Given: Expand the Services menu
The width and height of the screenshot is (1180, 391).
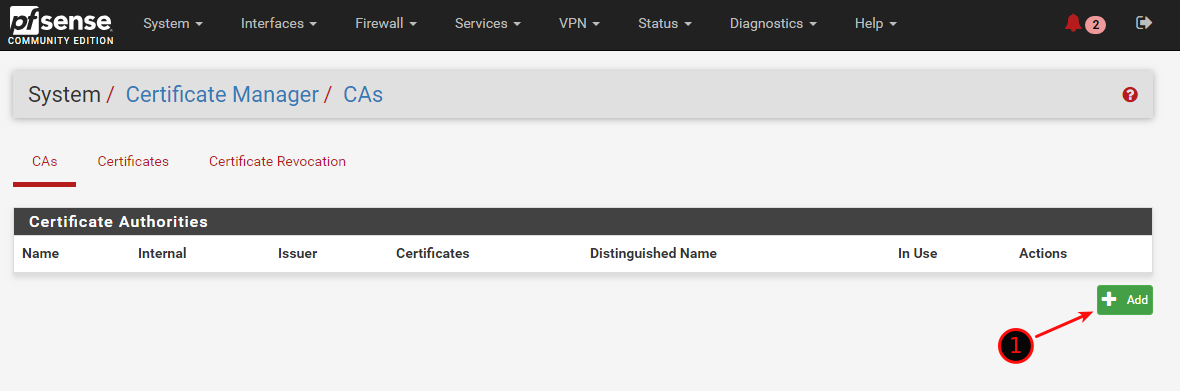Looking at the screenshot, I should click(x=488, y=23).
